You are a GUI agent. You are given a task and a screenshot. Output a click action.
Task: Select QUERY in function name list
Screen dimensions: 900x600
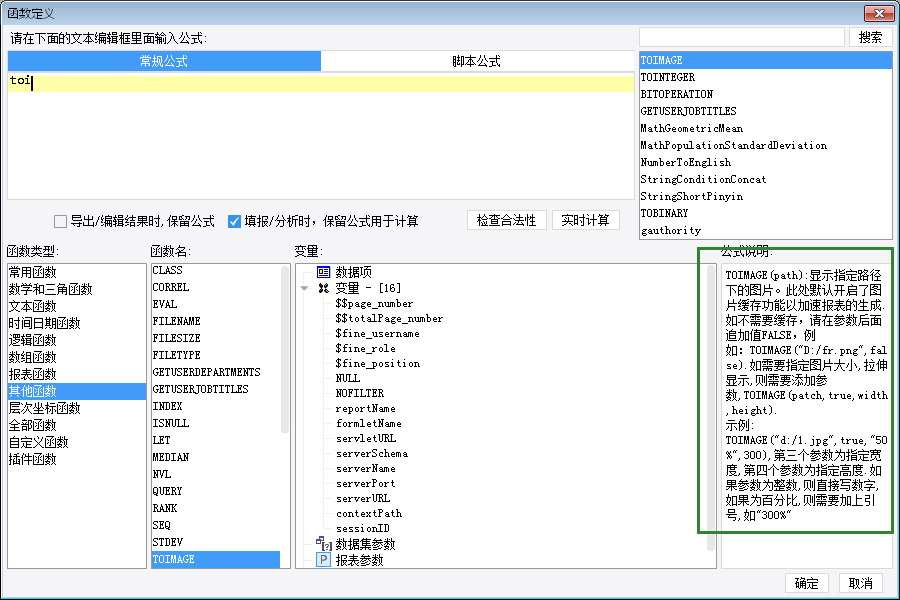pos(216,491)
